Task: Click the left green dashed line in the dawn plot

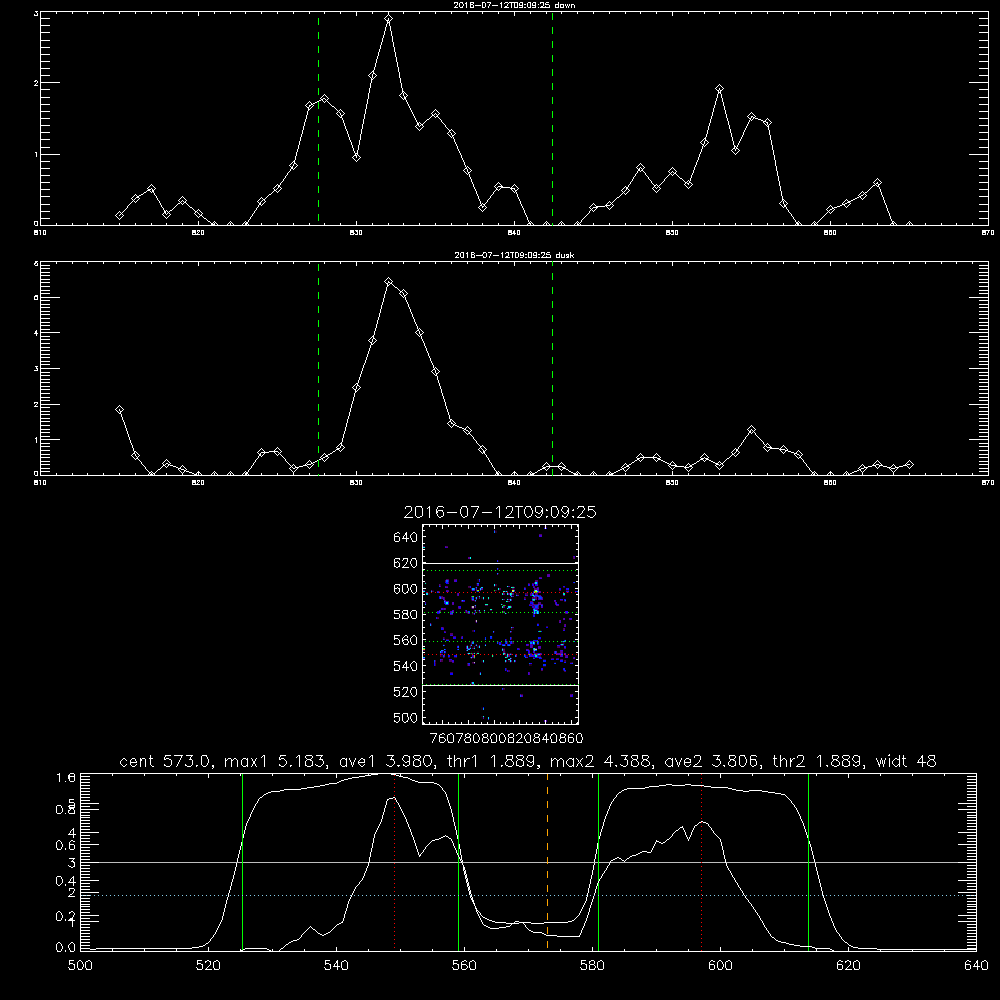Action: click(318, 118)
